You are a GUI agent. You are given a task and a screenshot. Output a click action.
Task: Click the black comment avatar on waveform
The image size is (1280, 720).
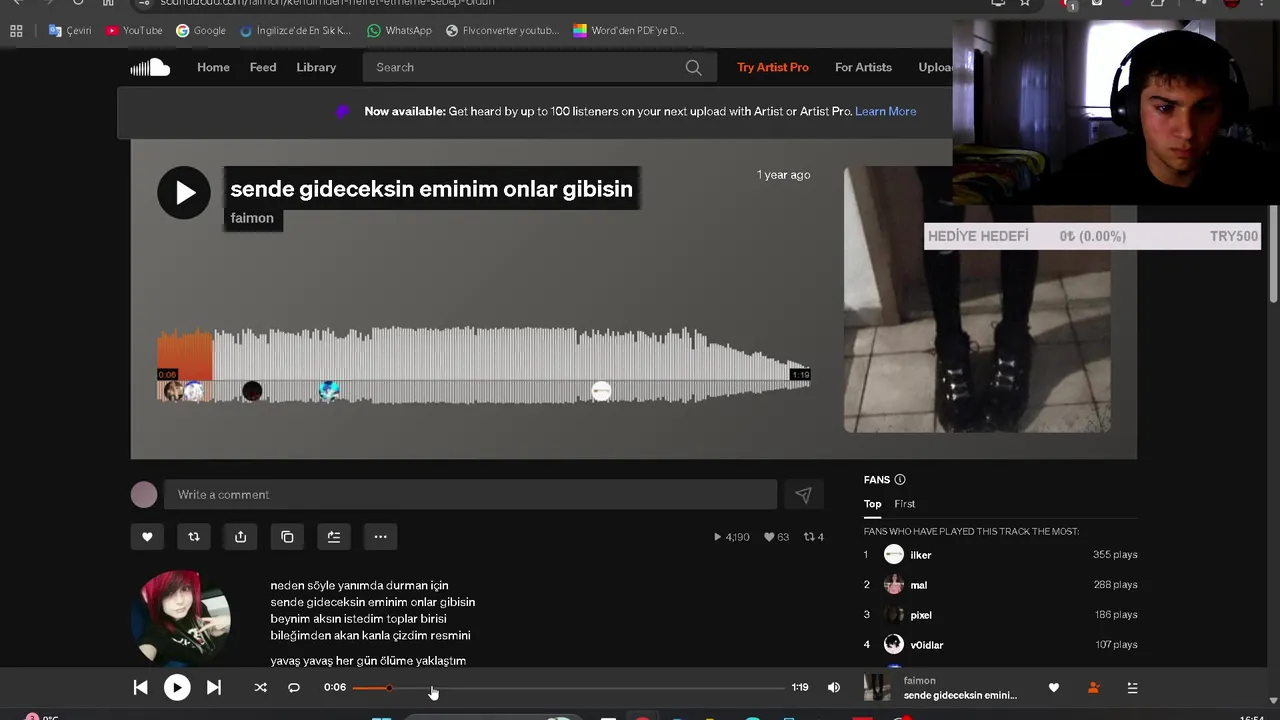tap(252, 391)
